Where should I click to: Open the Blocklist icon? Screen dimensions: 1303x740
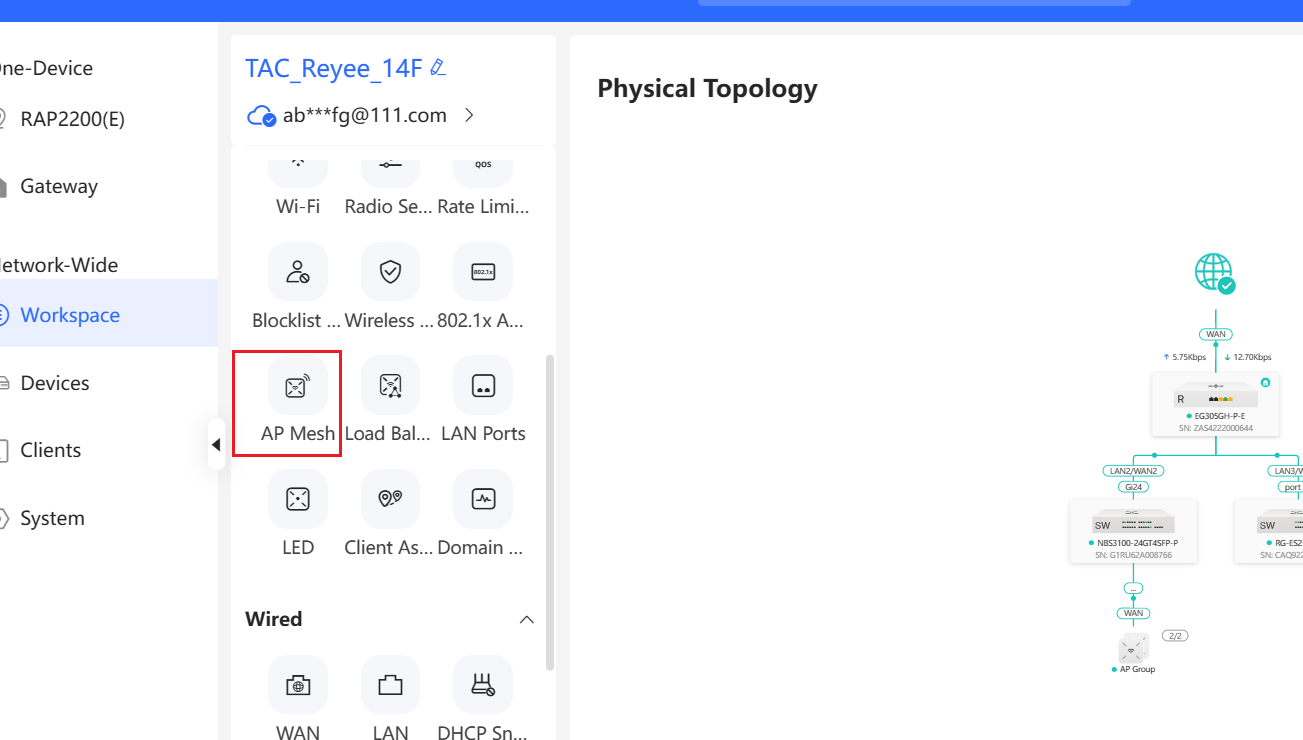(297, 272)
